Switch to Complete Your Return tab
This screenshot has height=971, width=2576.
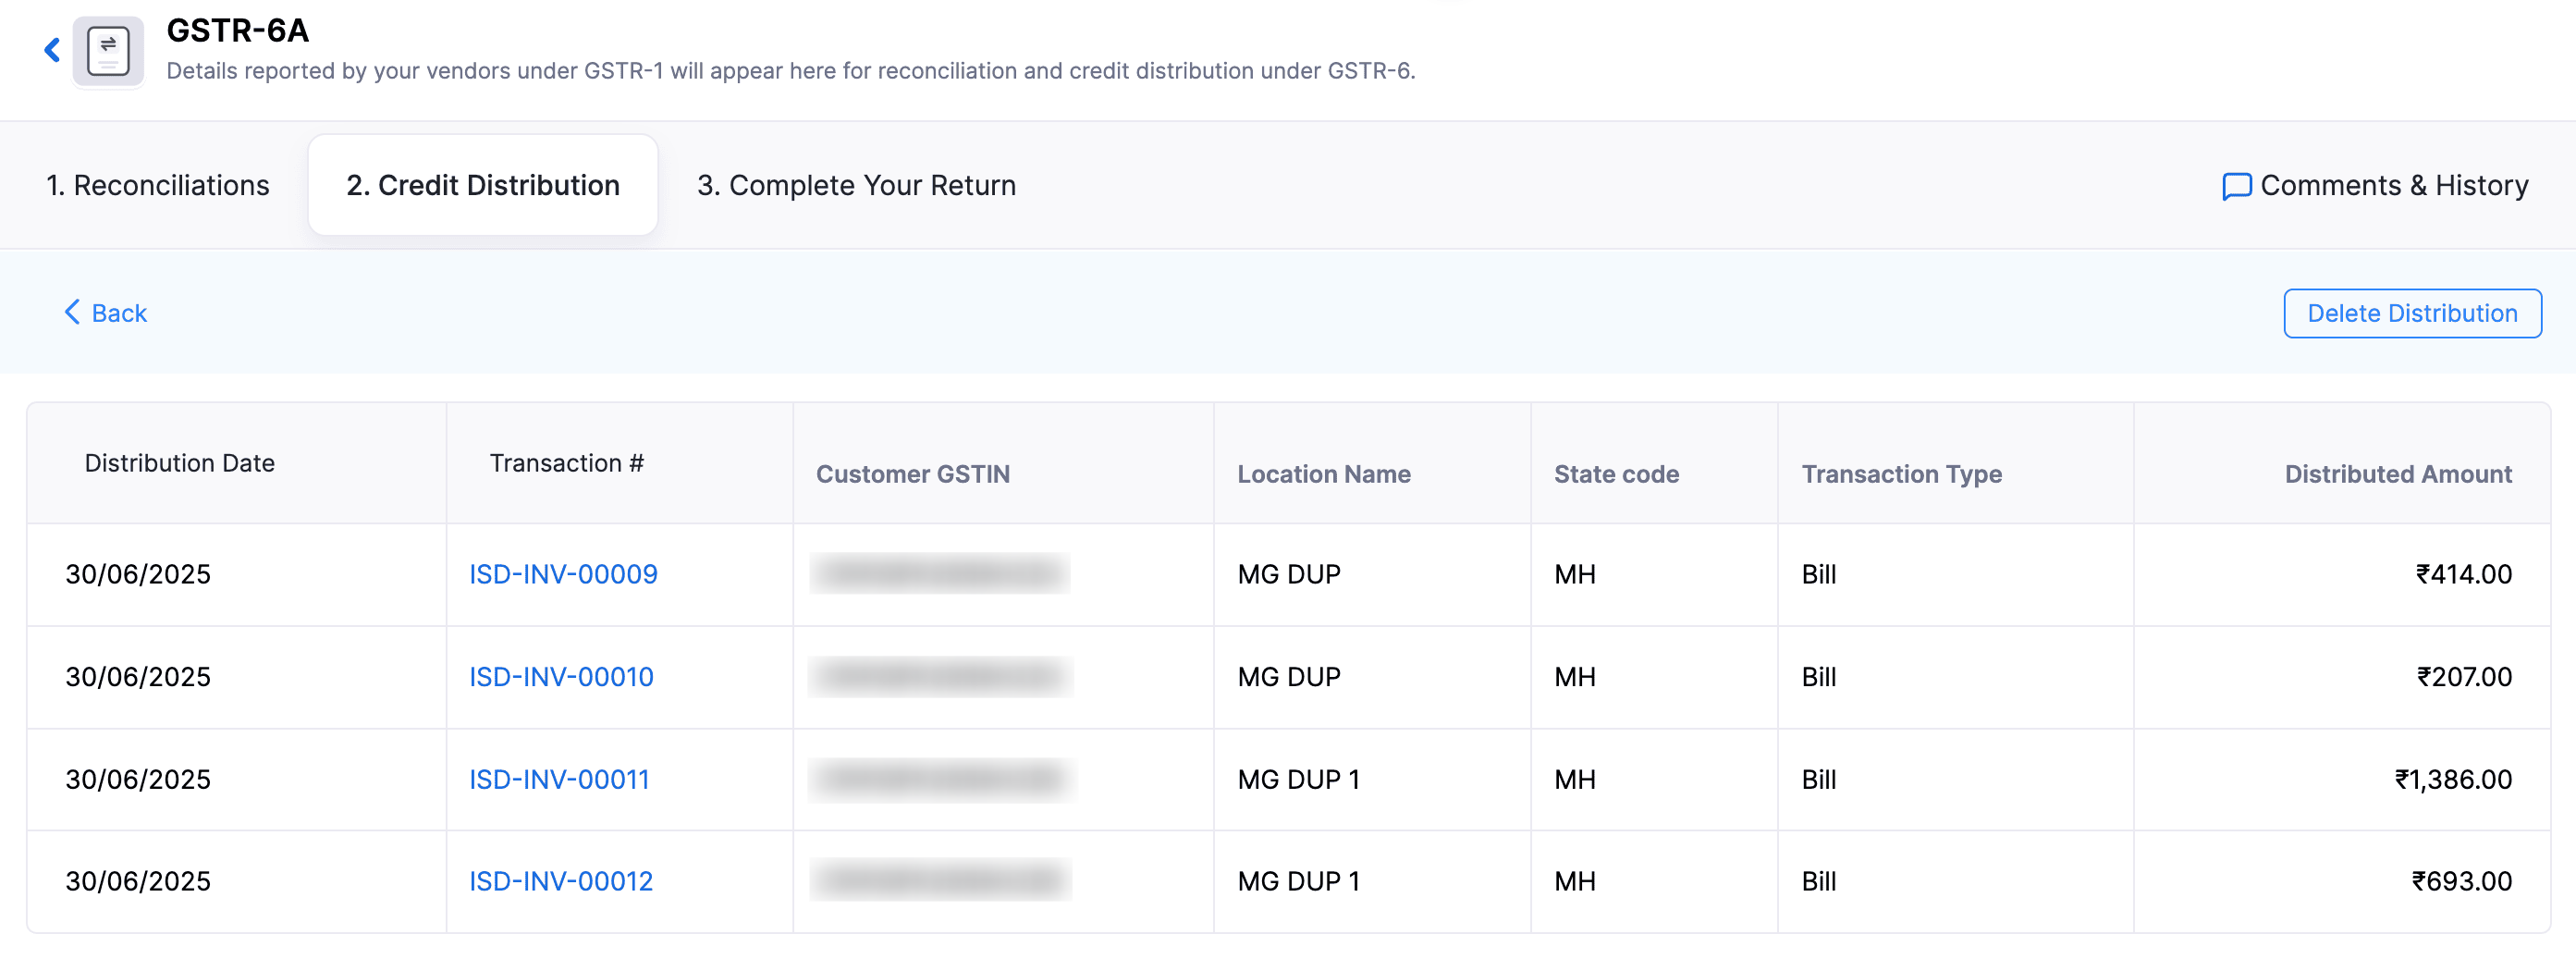pyautogui.click(x=856, y=186)
